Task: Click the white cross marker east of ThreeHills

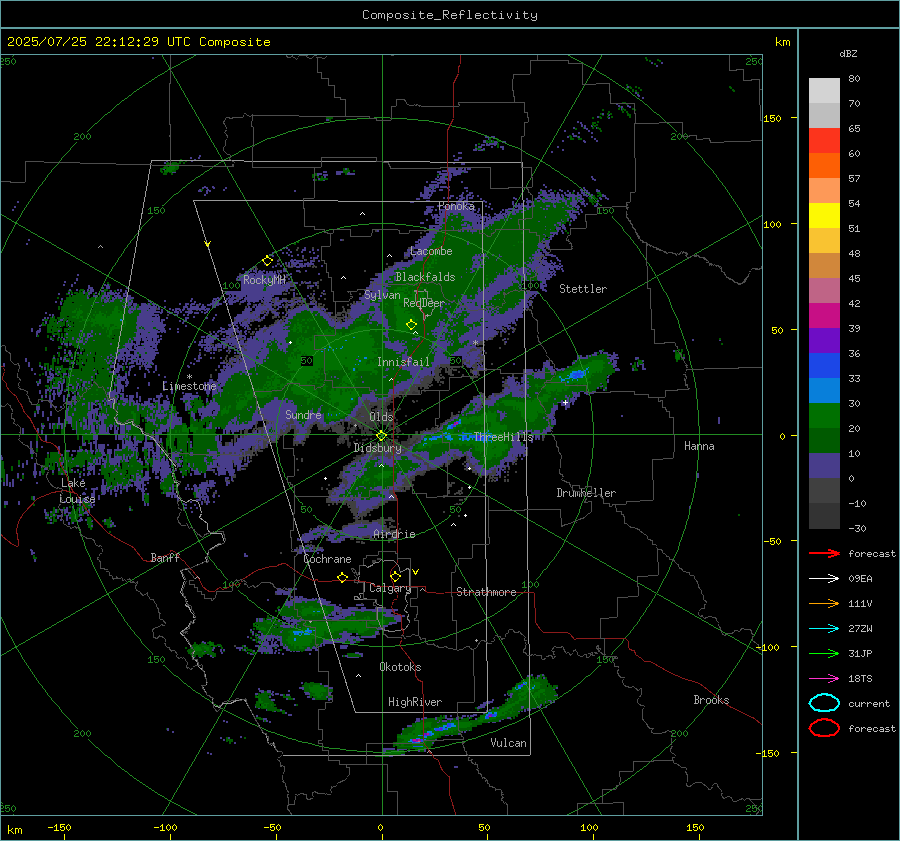Action: 565,402
